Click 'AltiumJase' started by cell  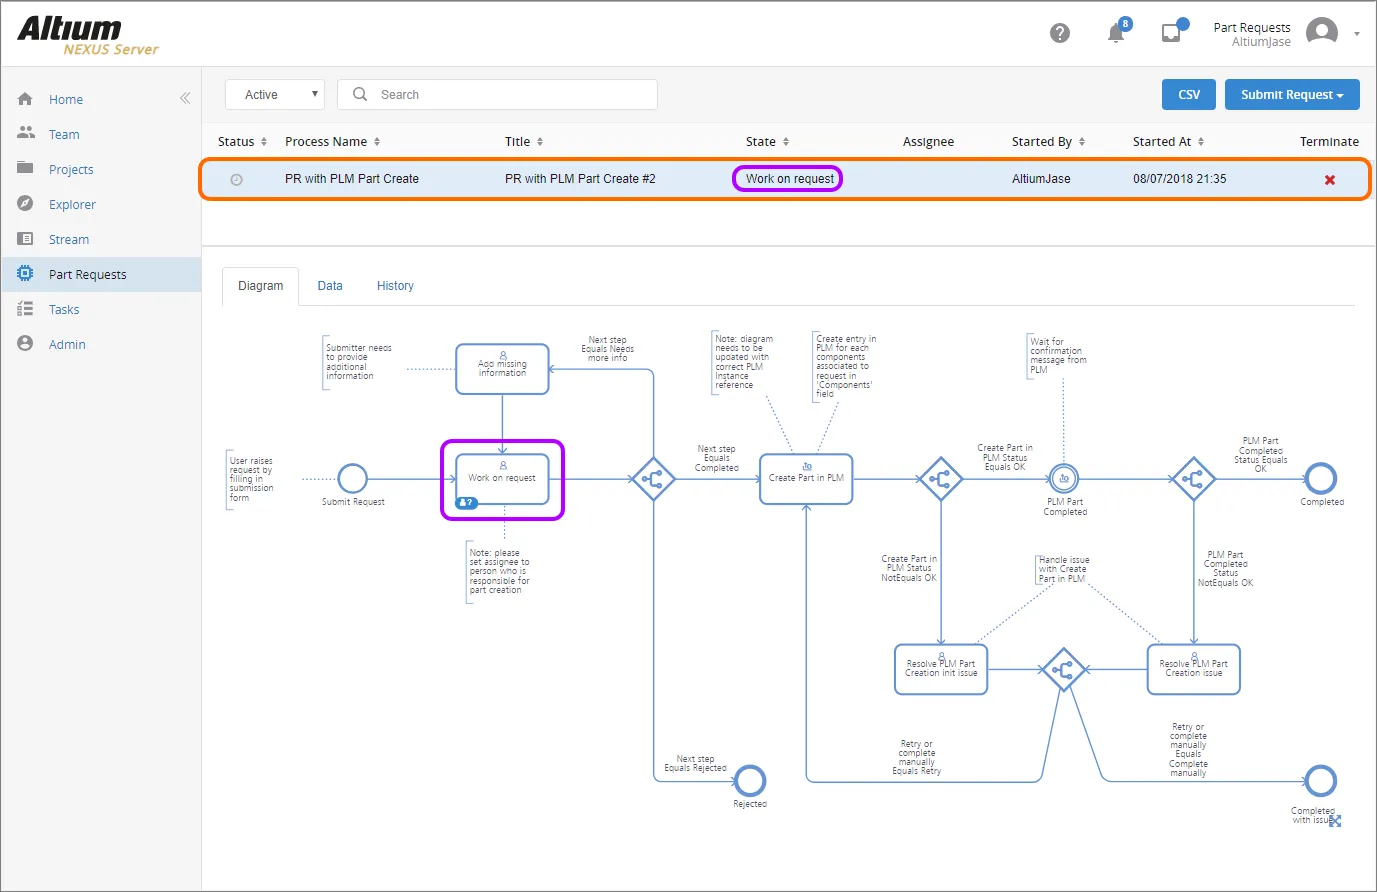[x=1041, y=179]
